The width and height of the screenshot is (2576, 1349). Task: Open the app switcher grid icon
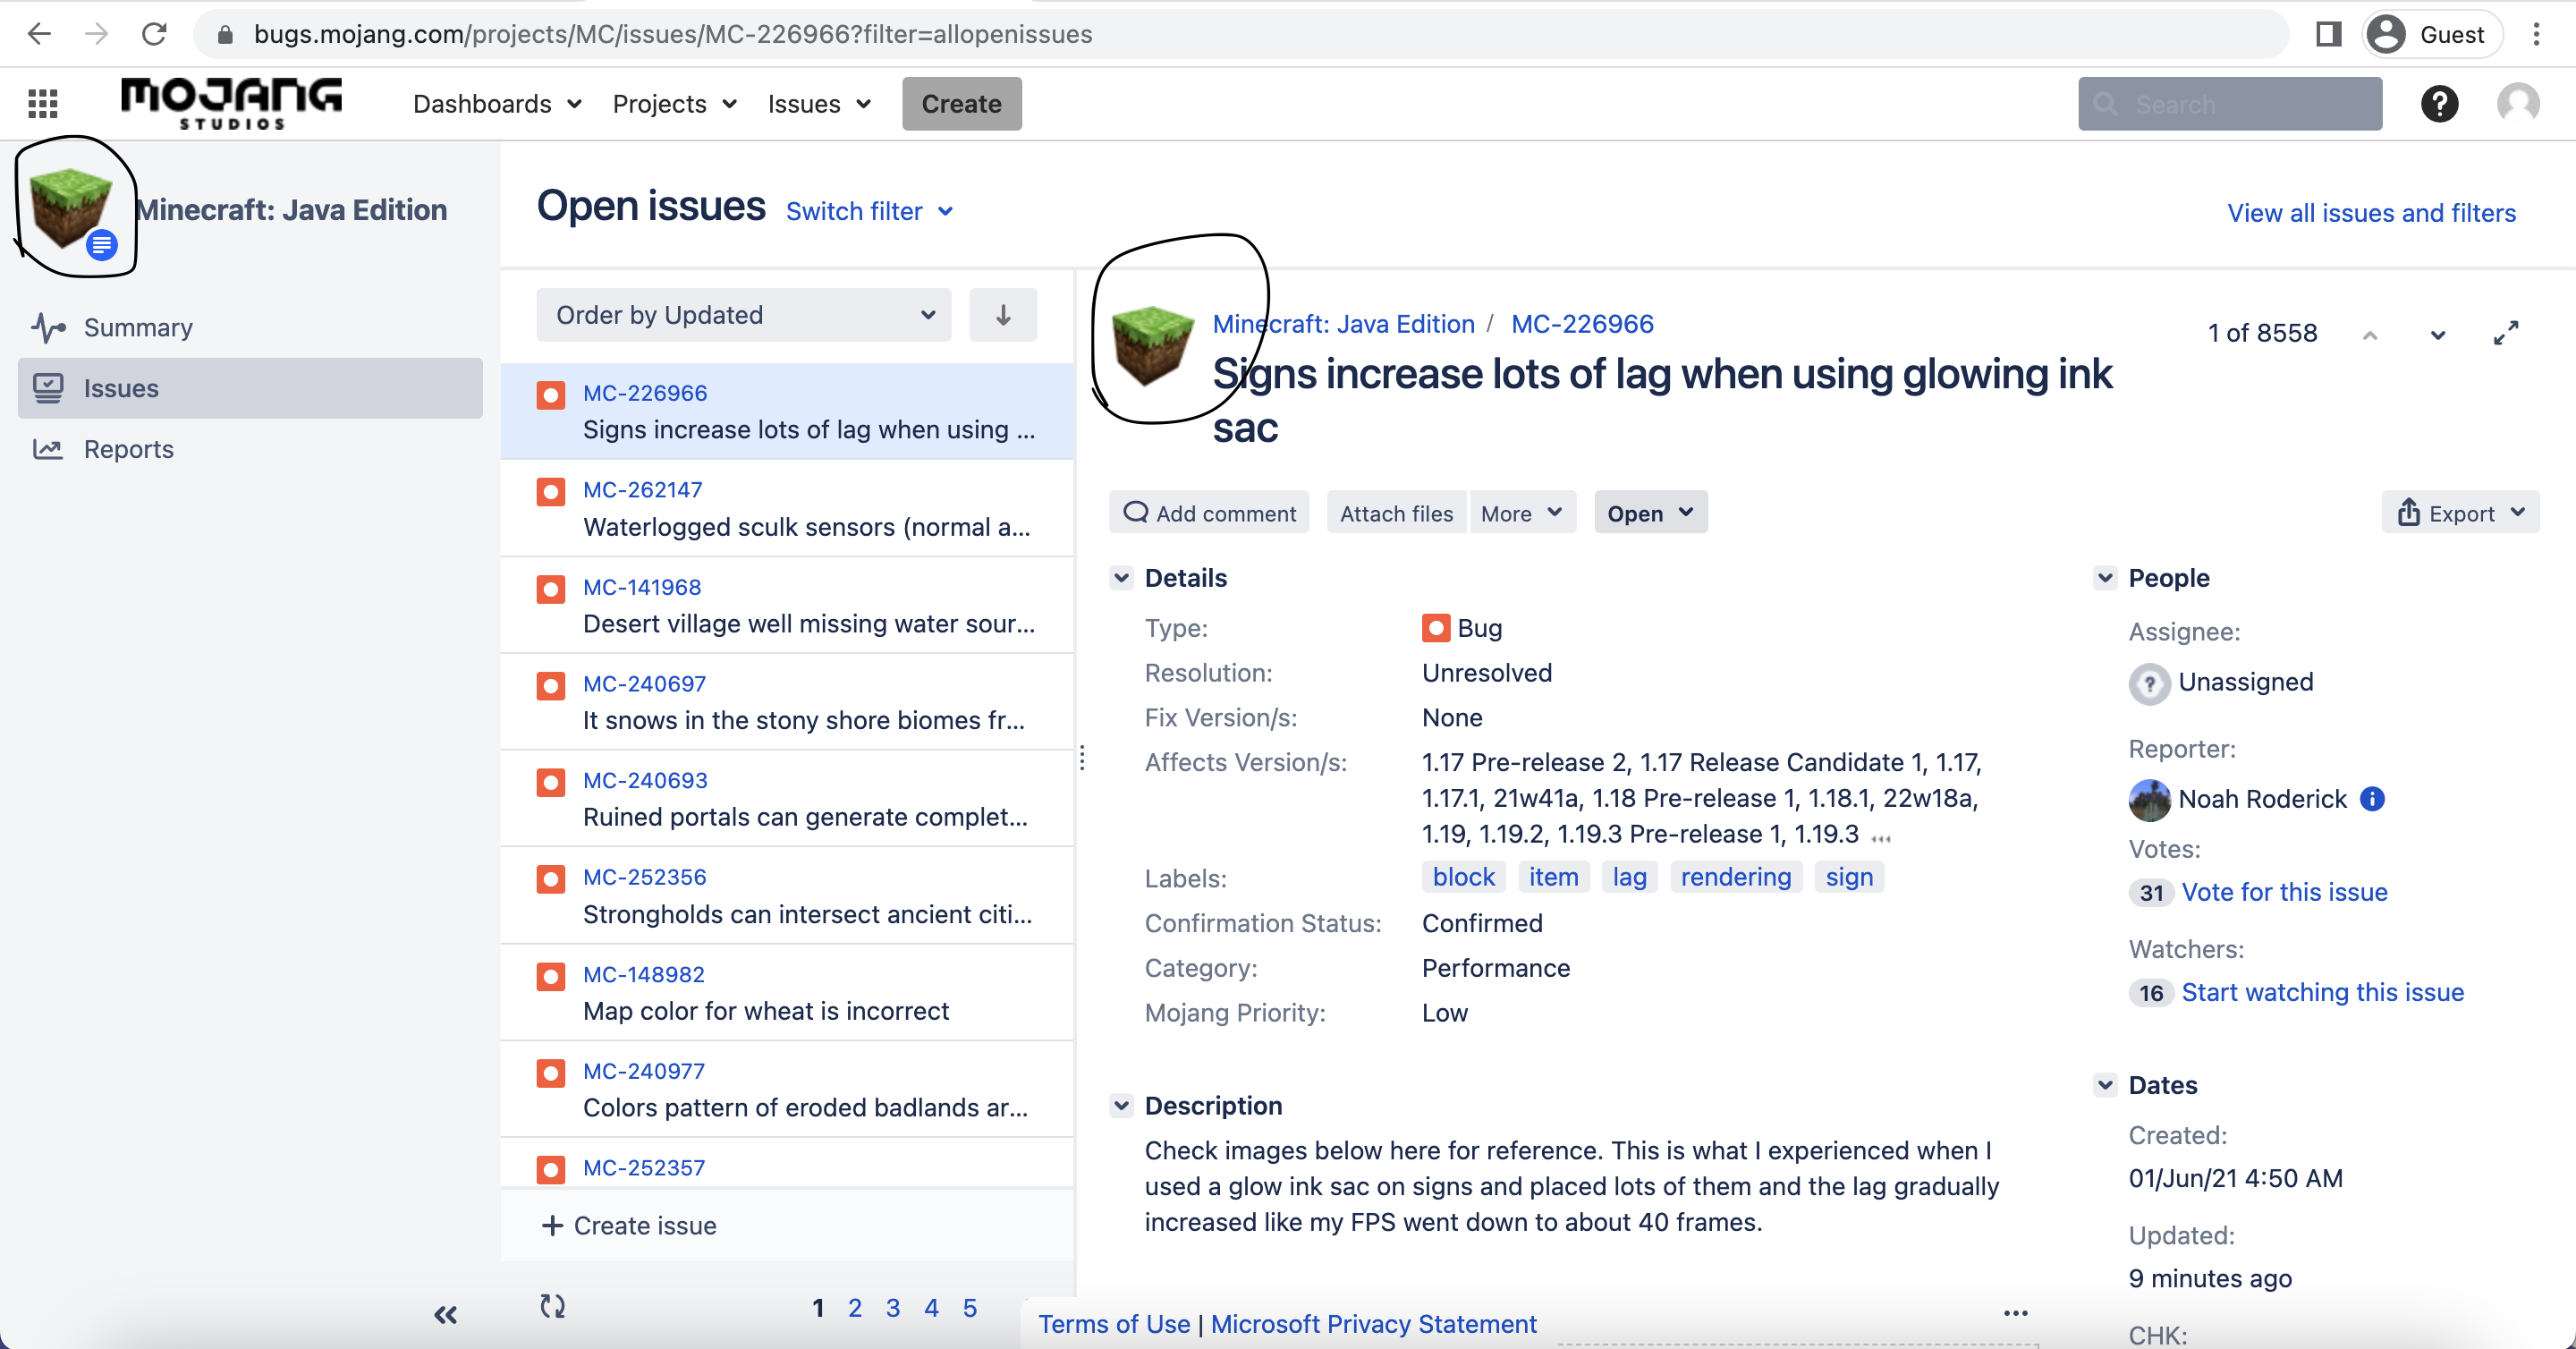(x=42, y=103)
